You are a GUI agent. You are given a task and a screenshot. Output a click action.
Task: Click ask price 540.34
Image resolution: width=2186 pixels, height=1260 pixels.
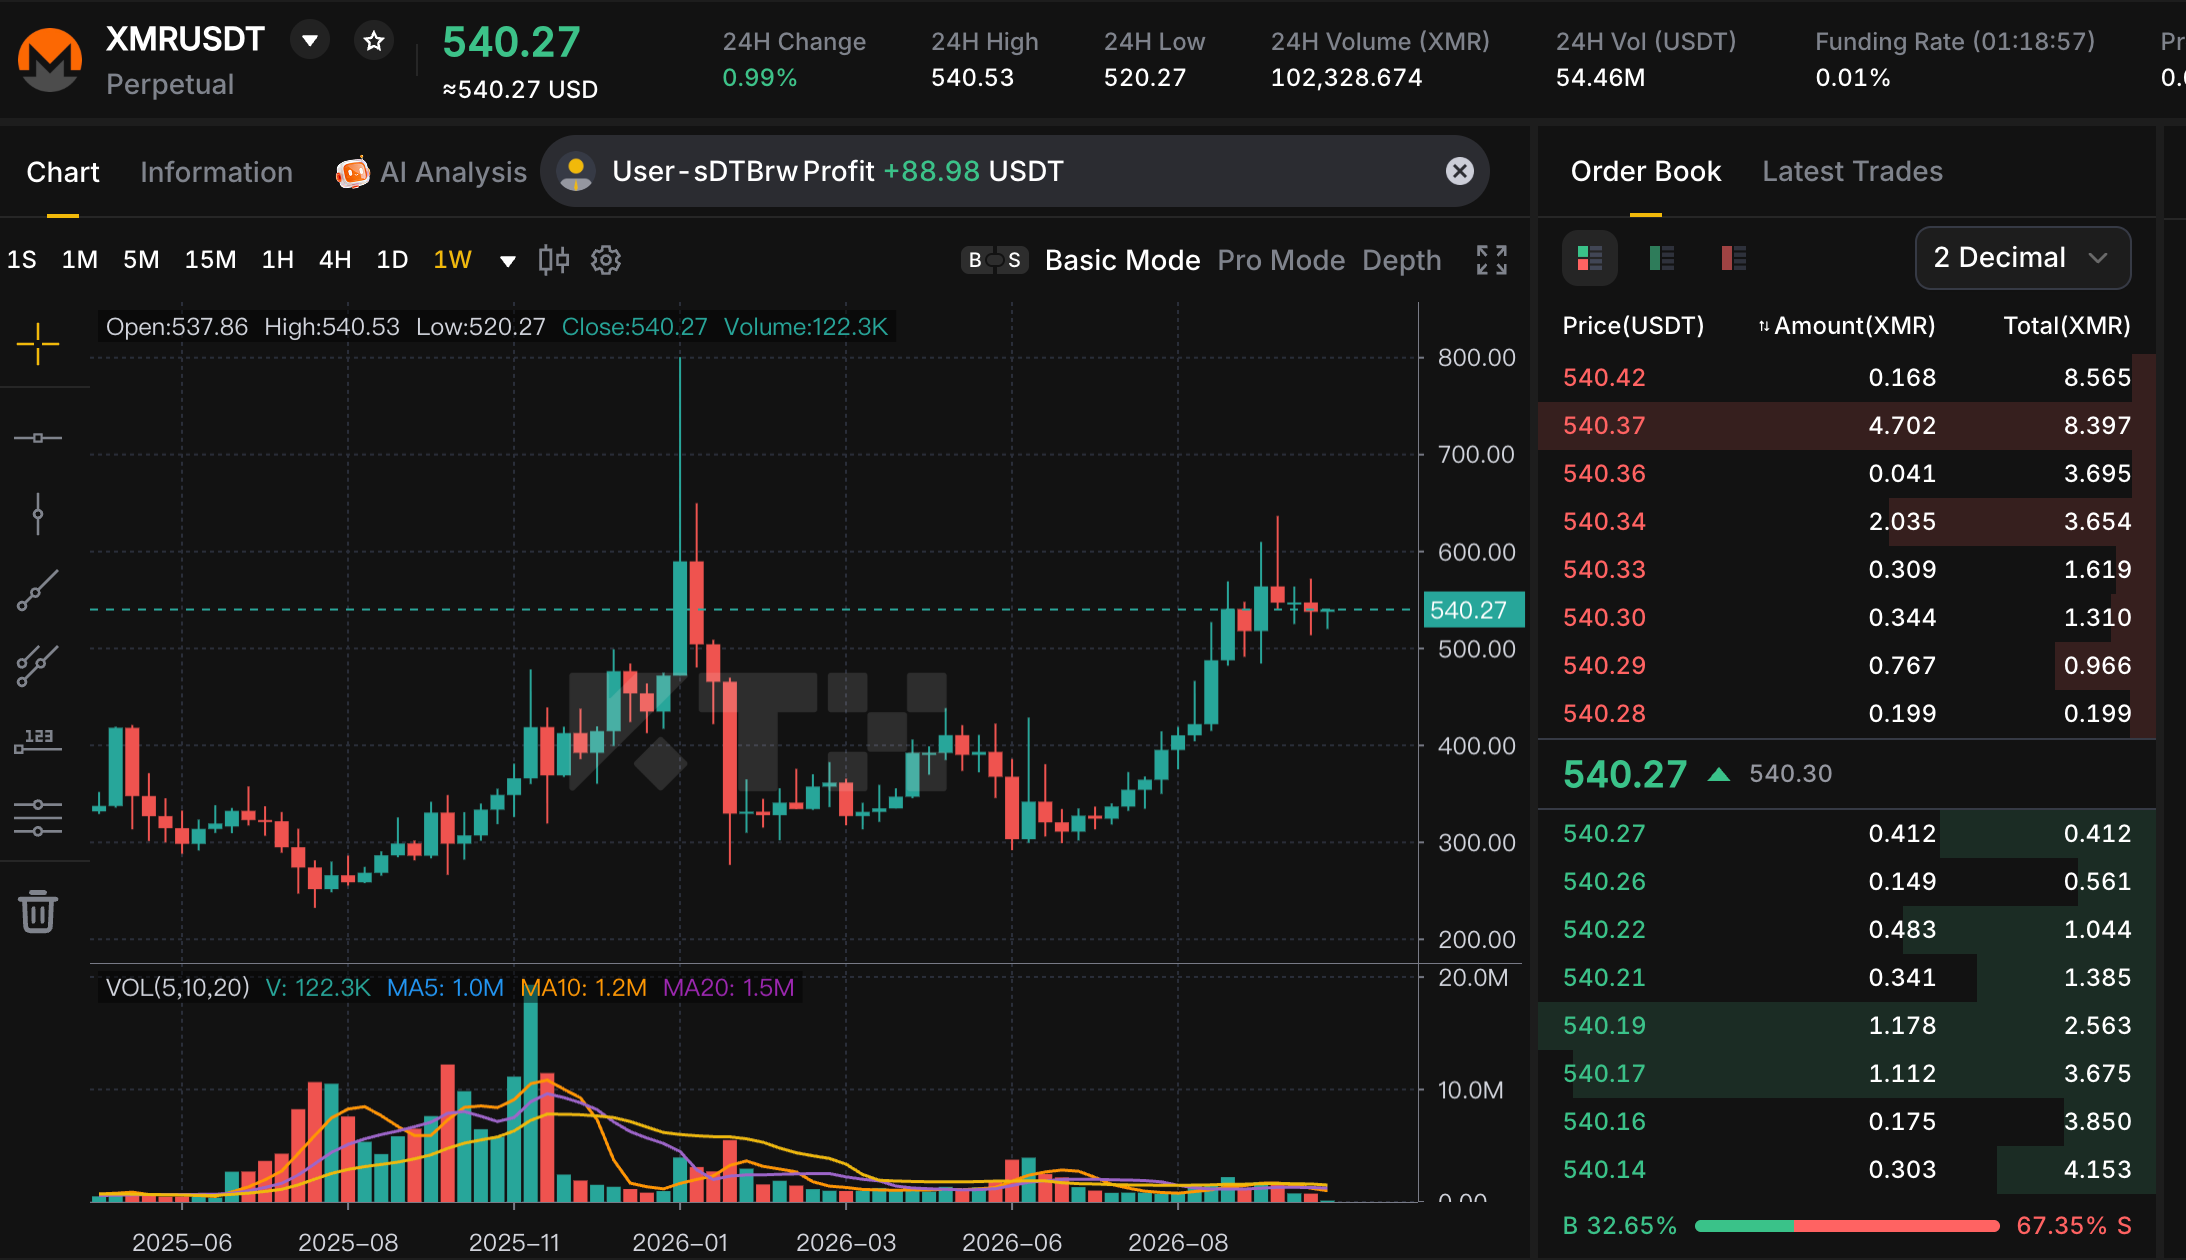point(1604,521)
